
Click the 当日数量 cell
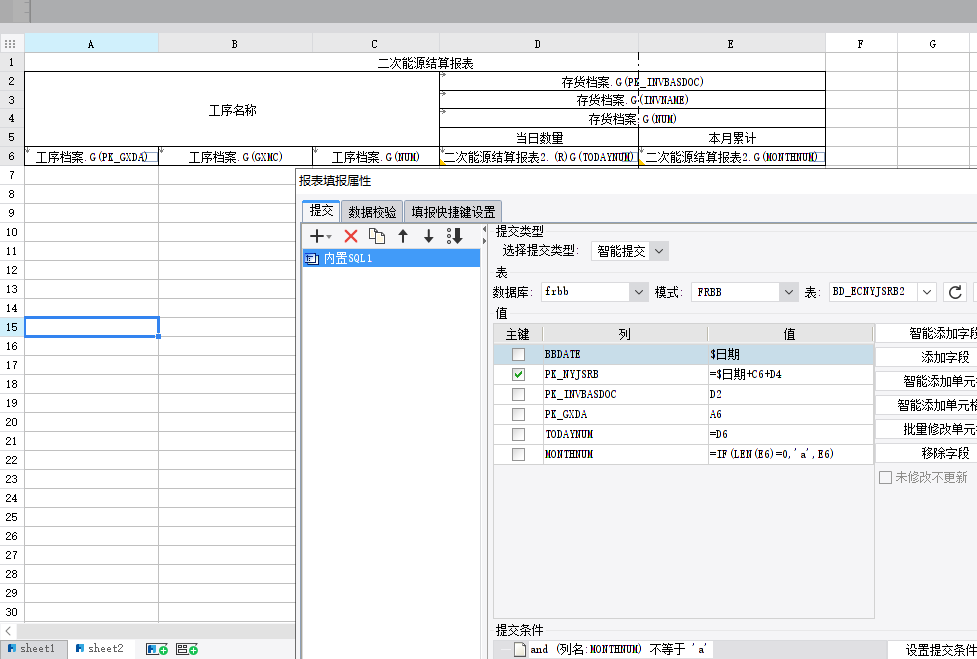pos(539,138)
